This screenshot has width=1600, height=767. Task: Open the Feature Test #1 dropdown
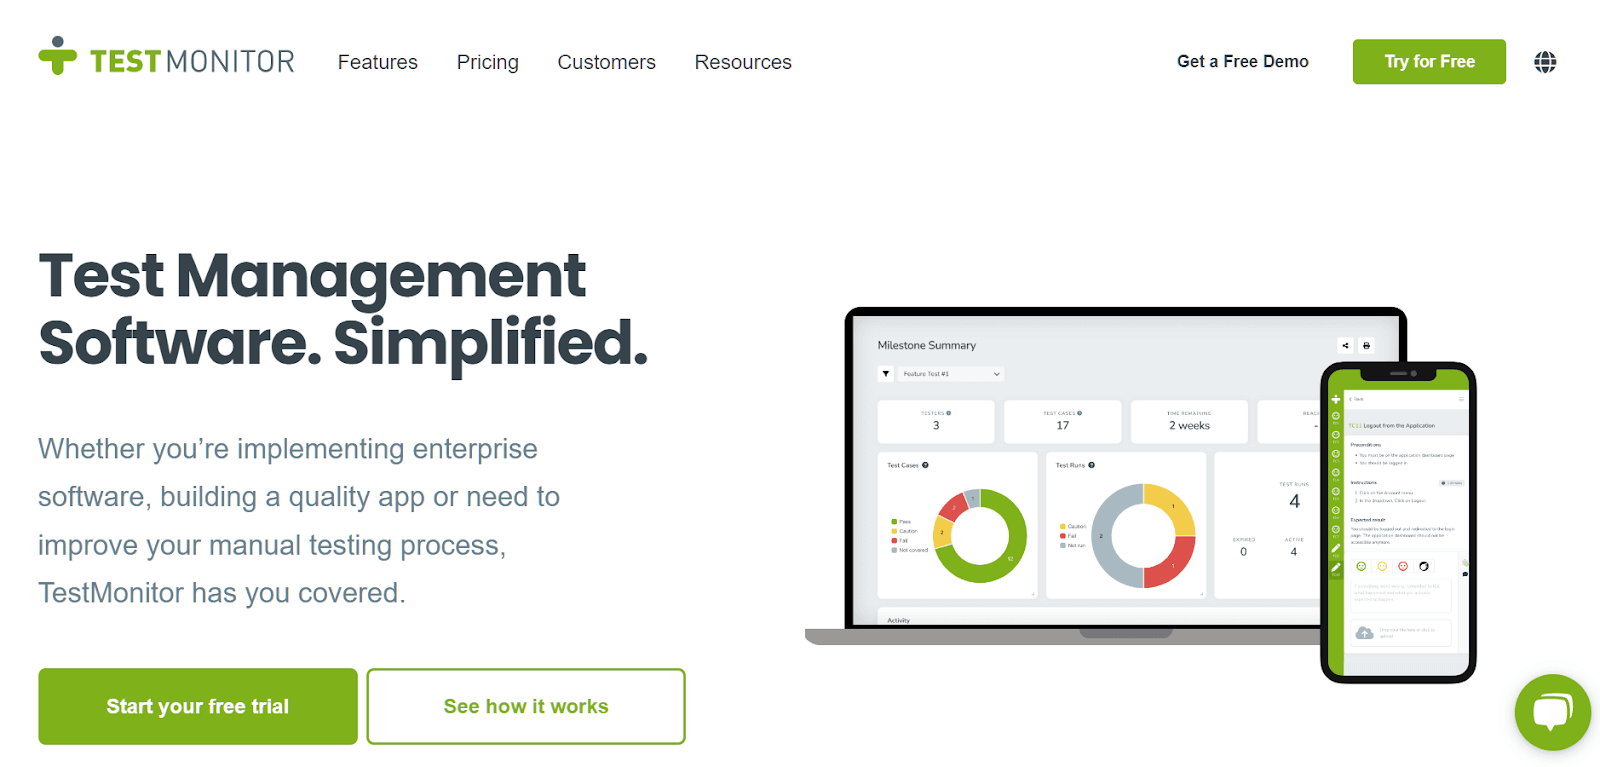pos(951,374)
